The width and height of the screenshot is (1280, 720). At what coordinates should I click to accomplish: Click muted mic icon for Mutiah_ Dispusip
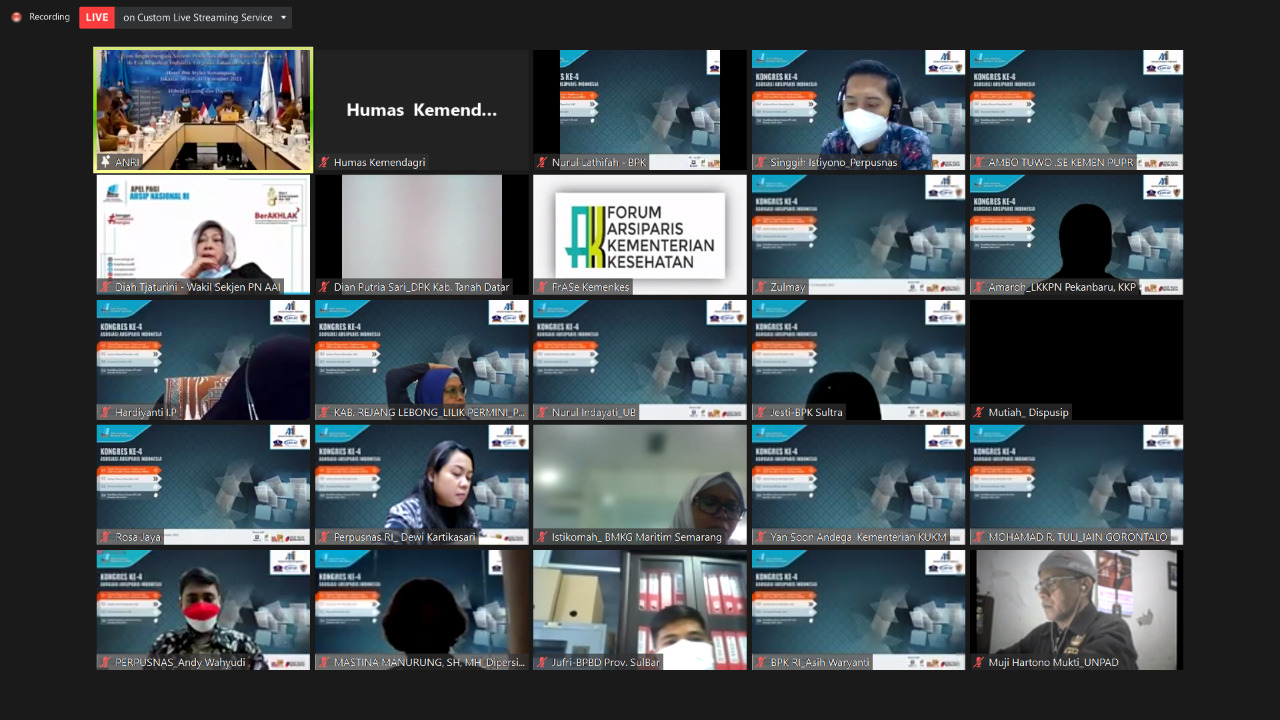[x=979, y=412]
